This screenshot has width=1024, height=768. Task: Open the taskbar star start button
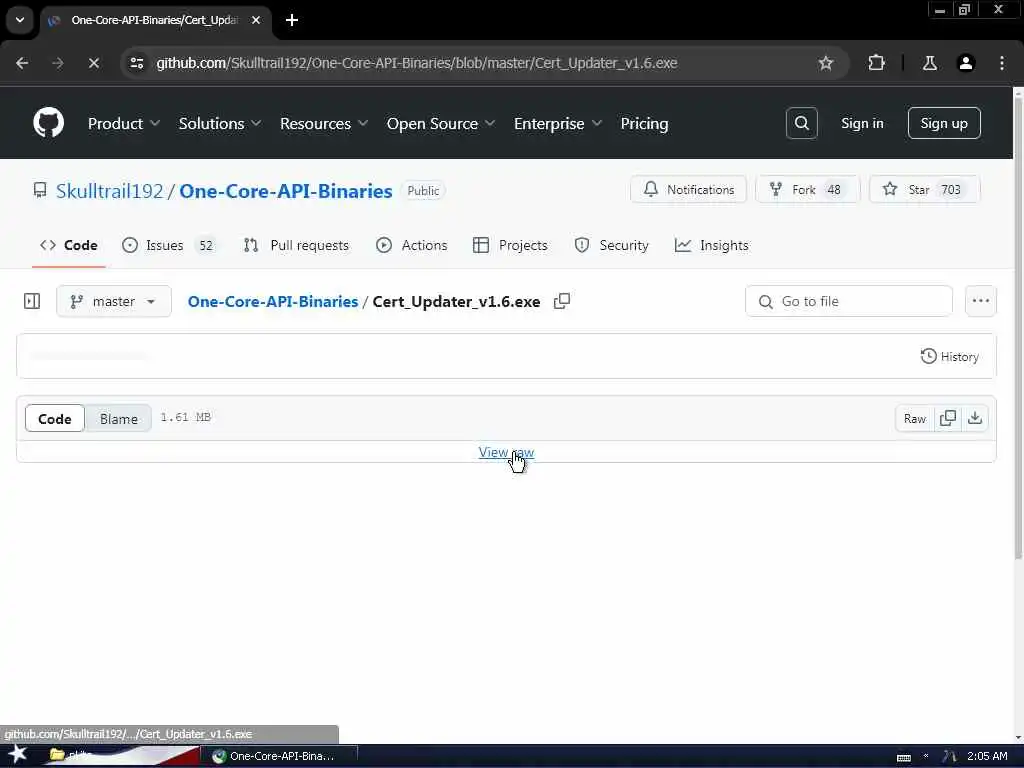18,754
